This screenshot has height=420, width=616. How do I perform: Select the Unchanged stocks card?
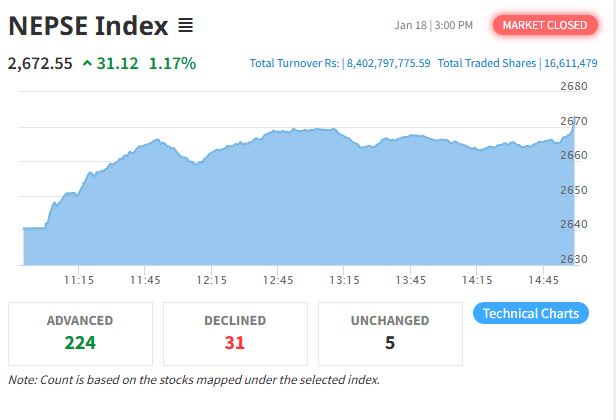[390, 333]
